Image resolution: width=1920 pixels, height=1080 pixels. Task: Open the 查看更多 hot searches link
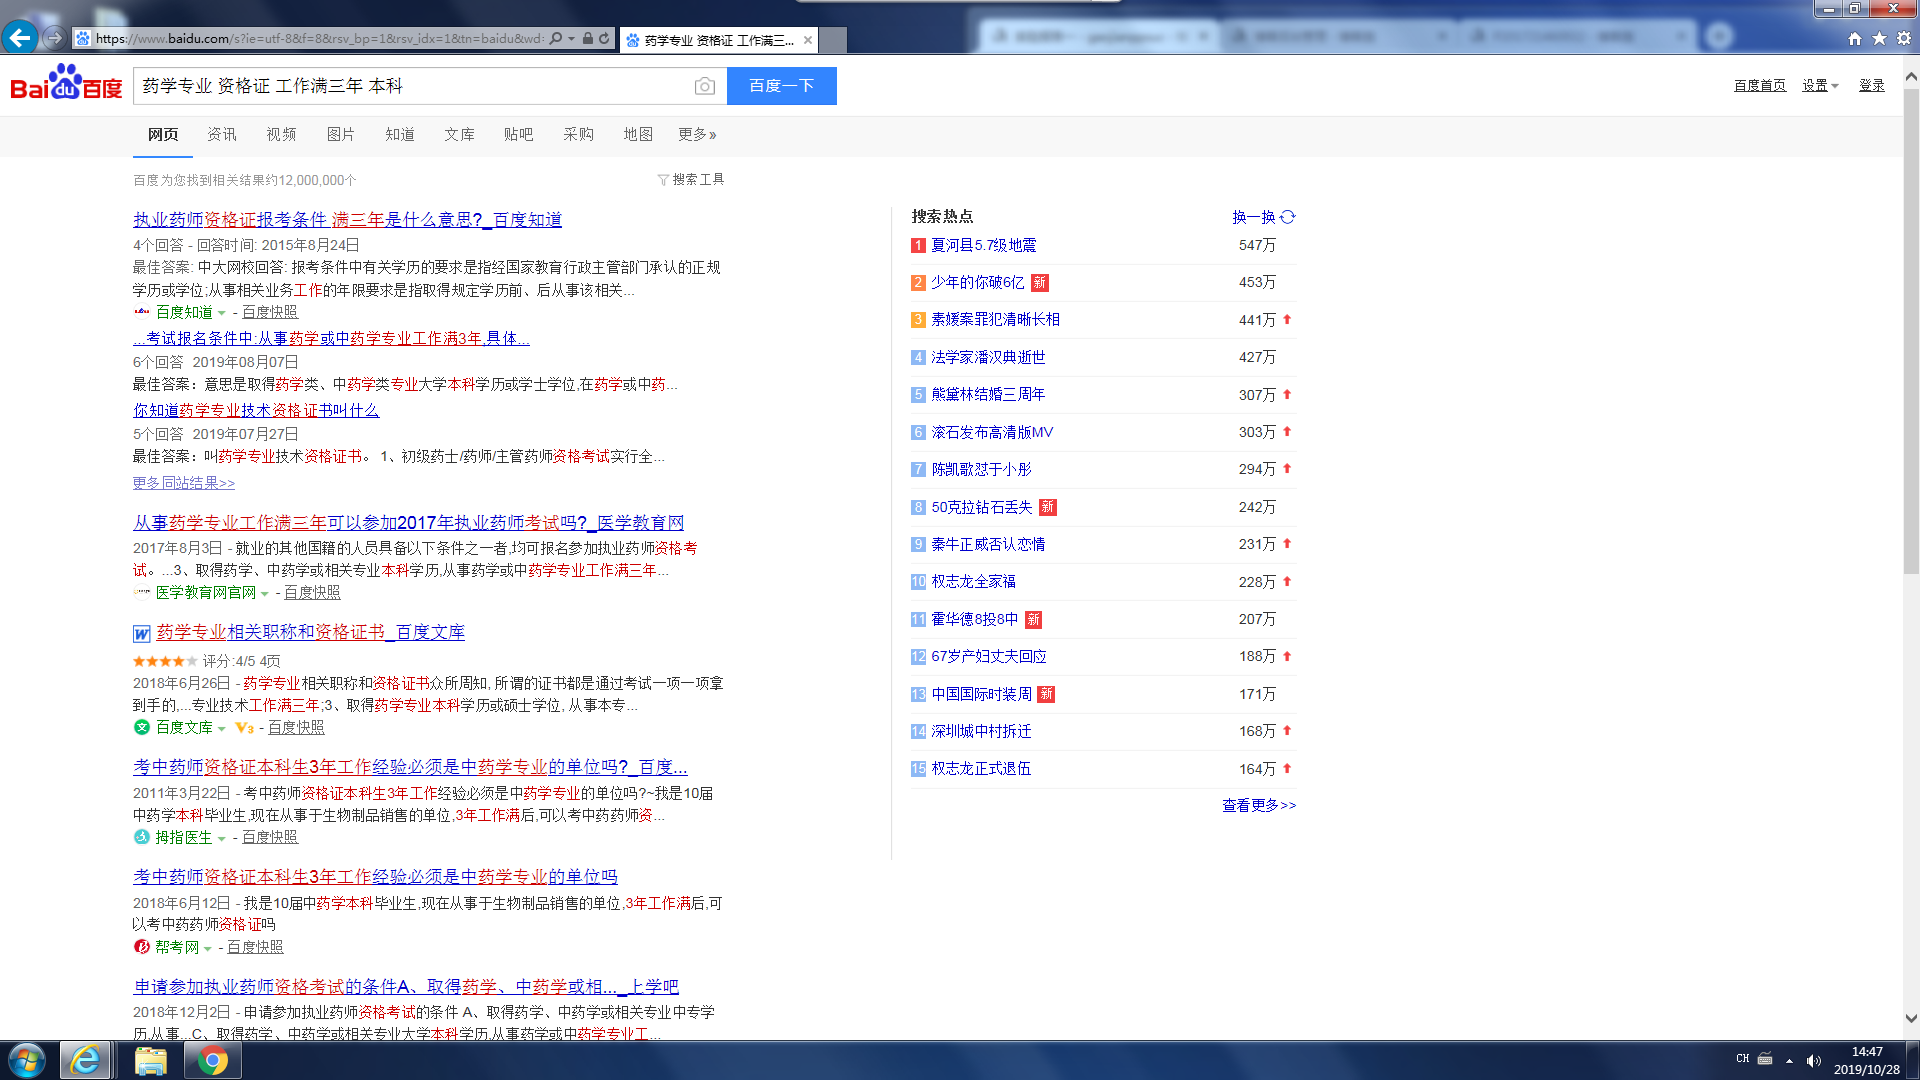pos(1258,806)
